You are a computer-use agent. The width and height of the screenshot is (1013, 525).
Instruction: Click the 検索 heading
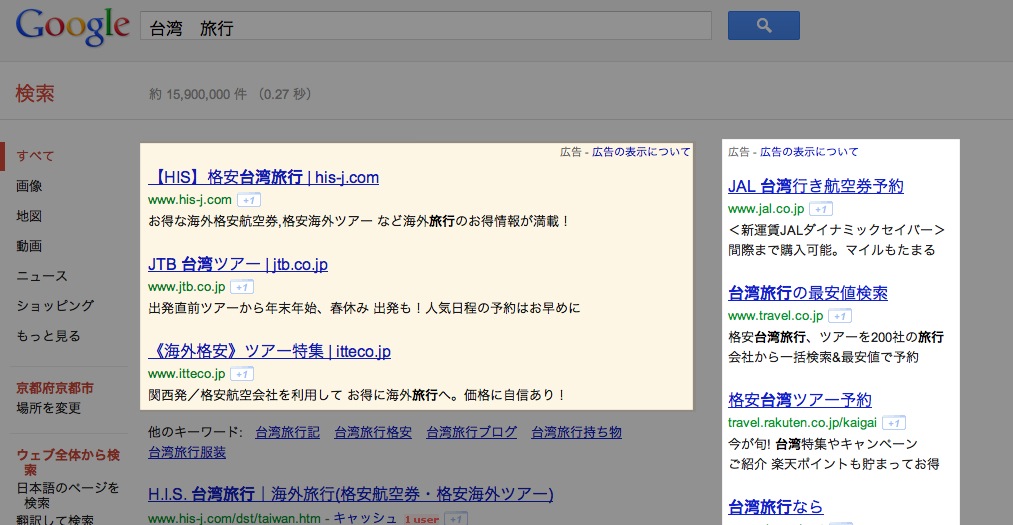pos(35,94)
